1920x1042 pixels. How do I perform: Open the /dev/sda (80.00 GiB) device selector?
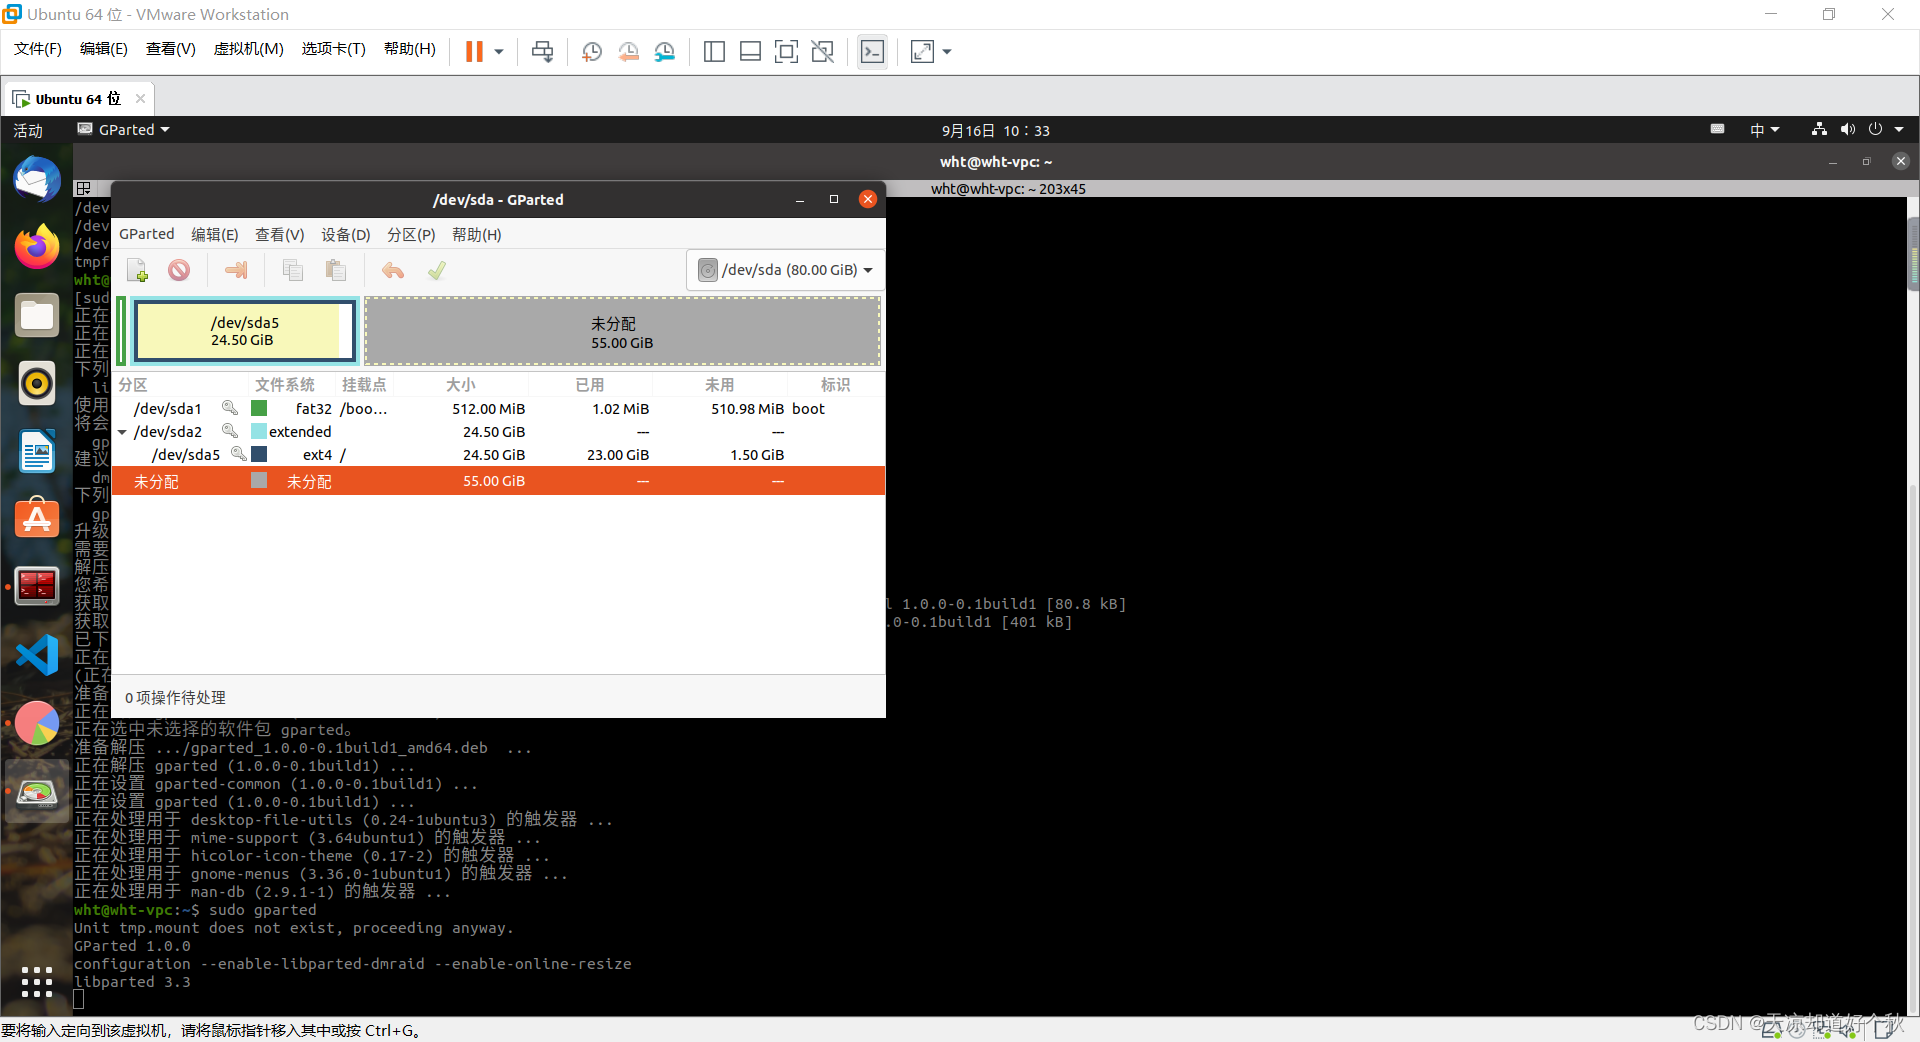[x=785, y=270]
